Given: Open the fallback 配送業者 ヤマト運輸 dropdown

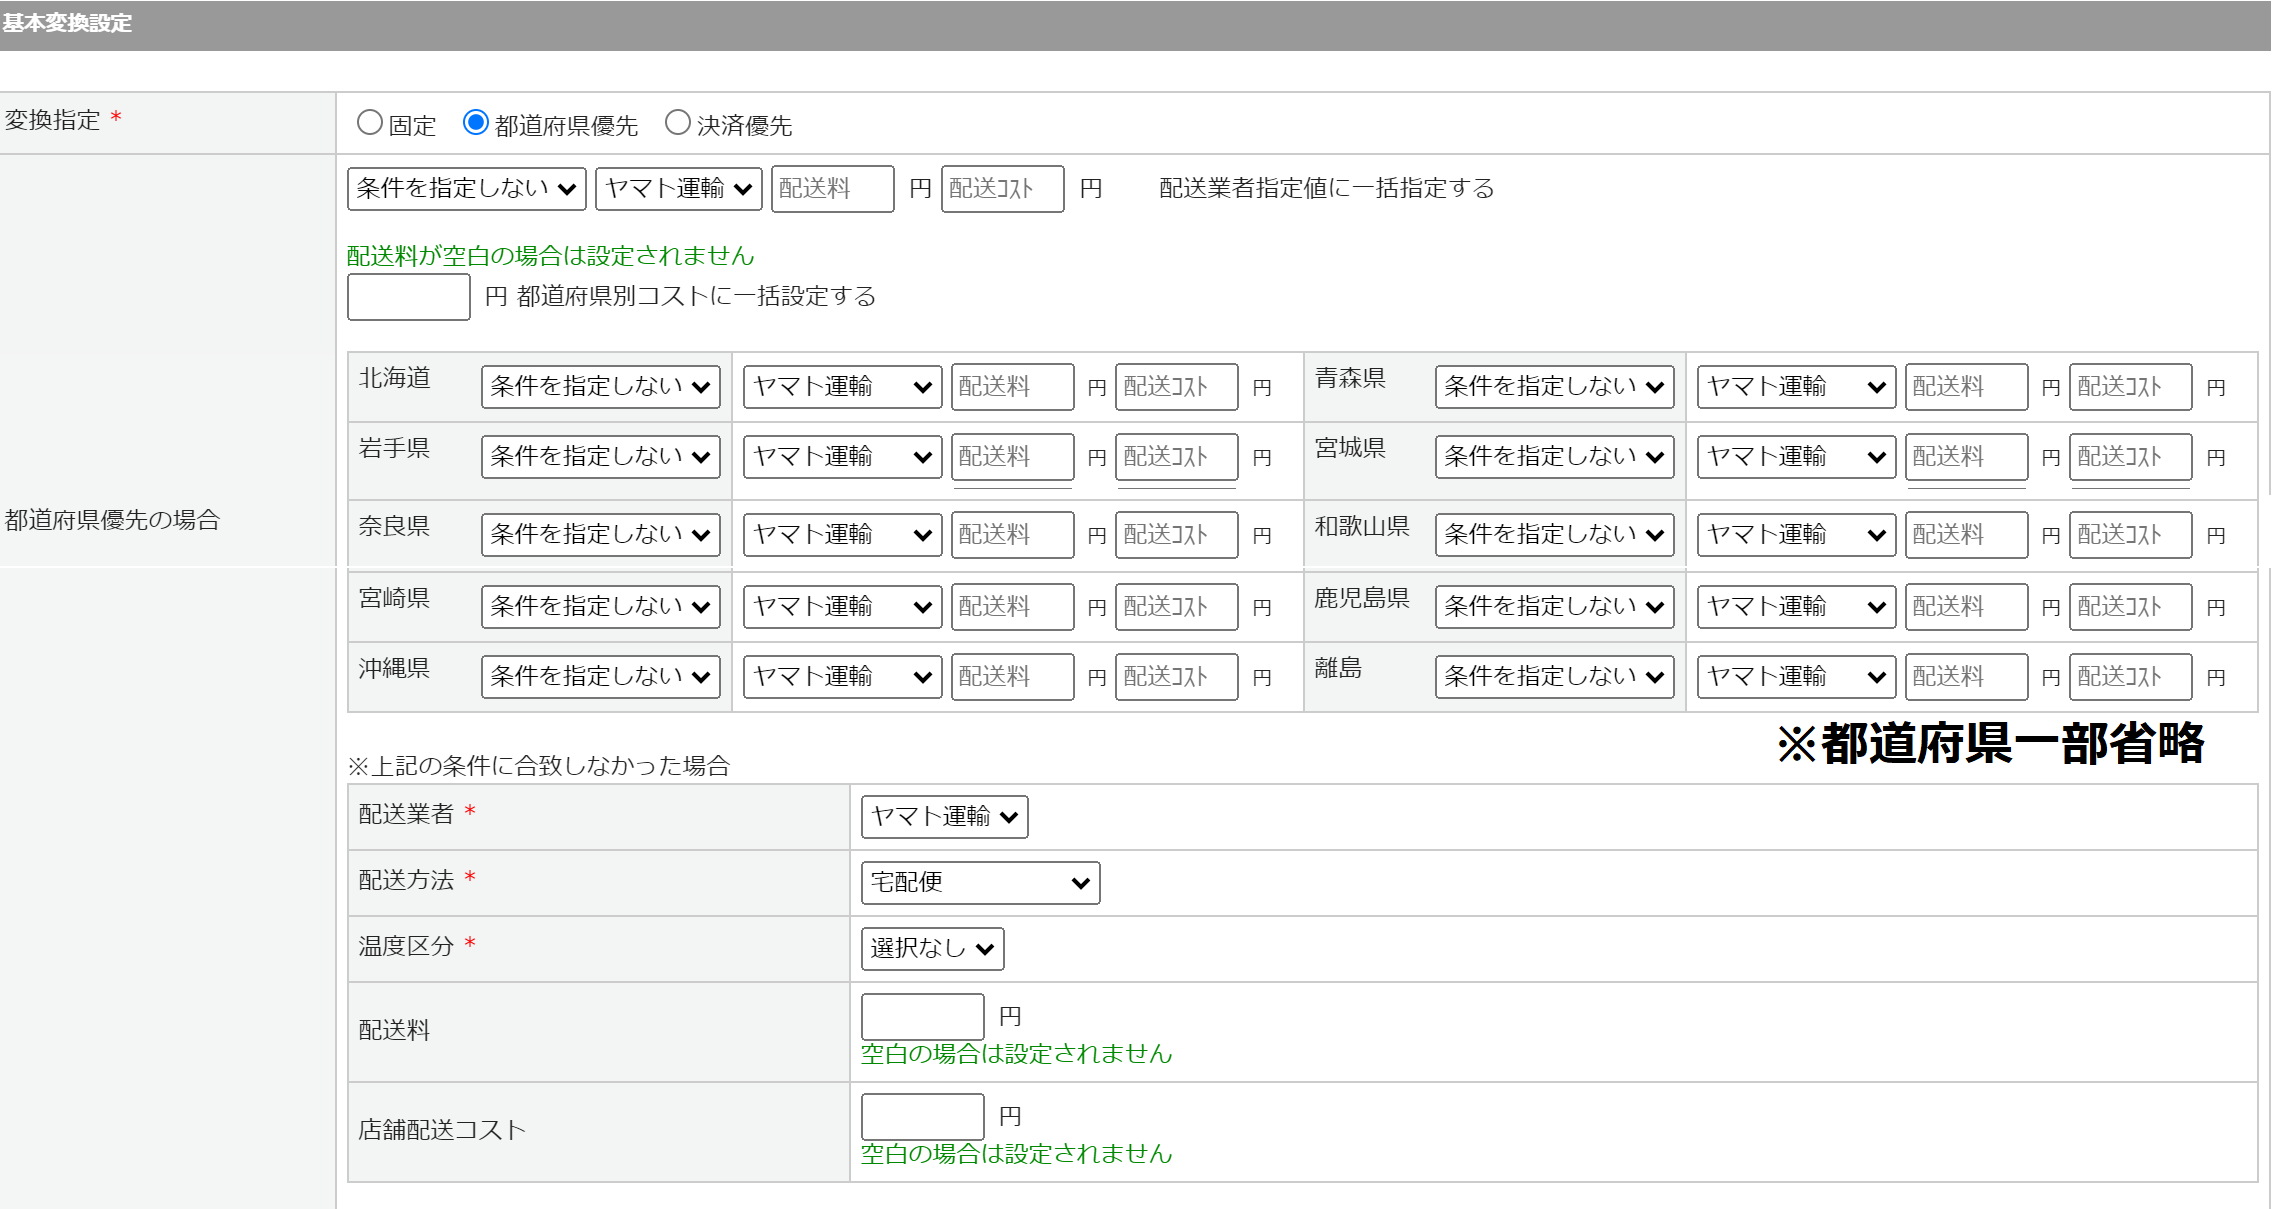Looking at the screenshot, I should click(x=944, y=817).
